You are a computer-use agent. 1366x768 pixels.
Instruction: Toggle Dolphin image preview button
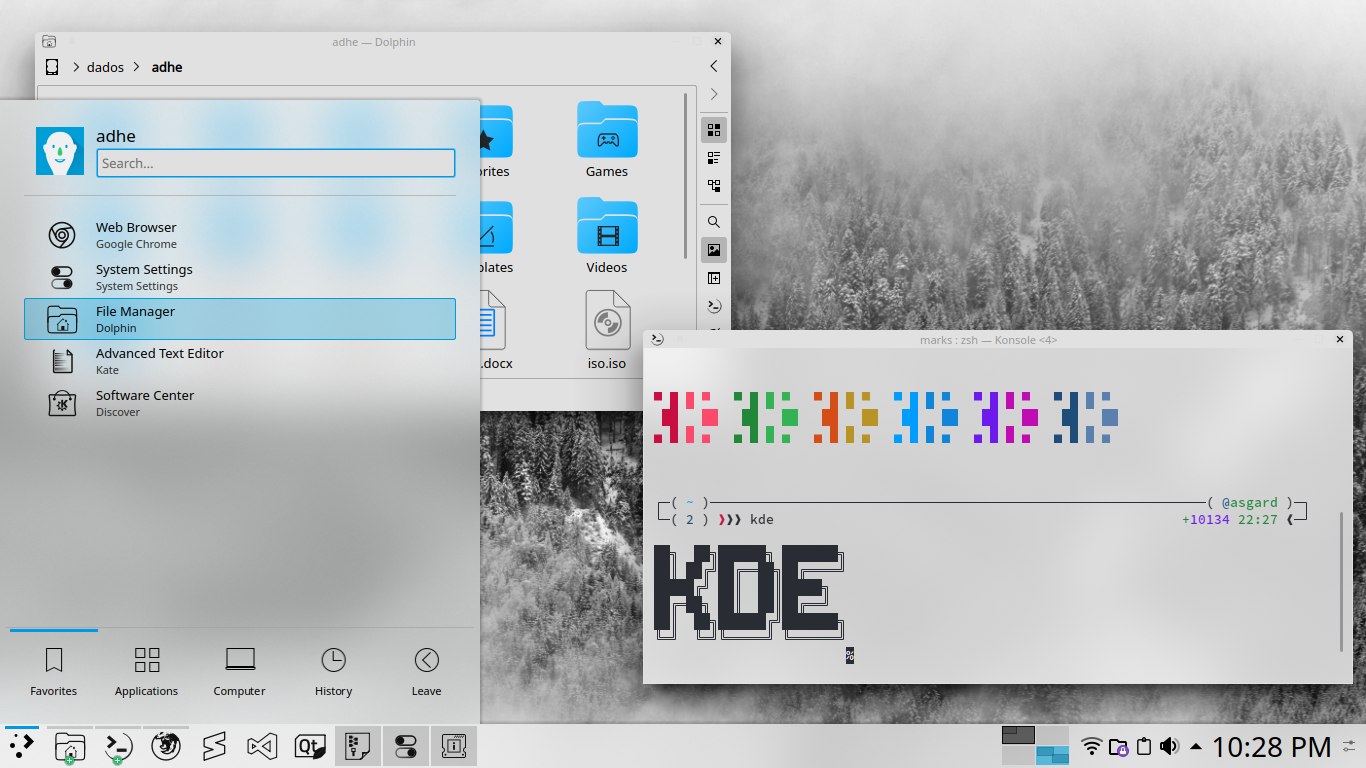tap(714, 250)
